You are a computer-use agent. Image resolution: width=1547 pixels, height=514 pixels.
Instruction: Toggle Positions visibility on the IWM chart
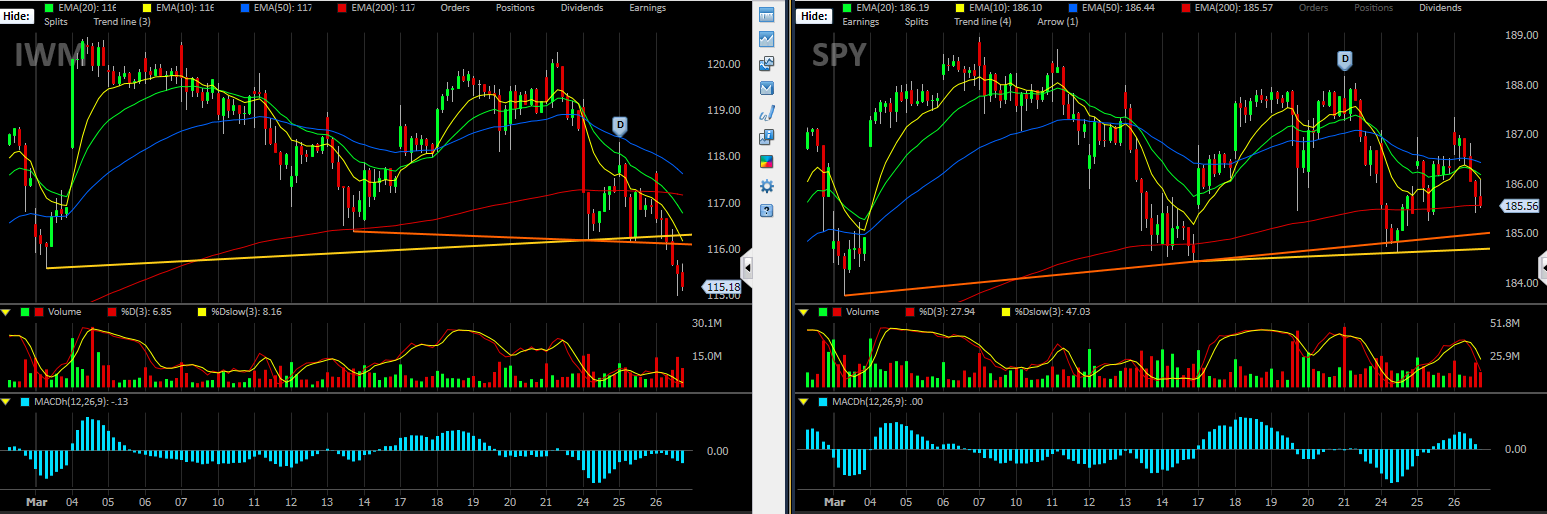515,8
